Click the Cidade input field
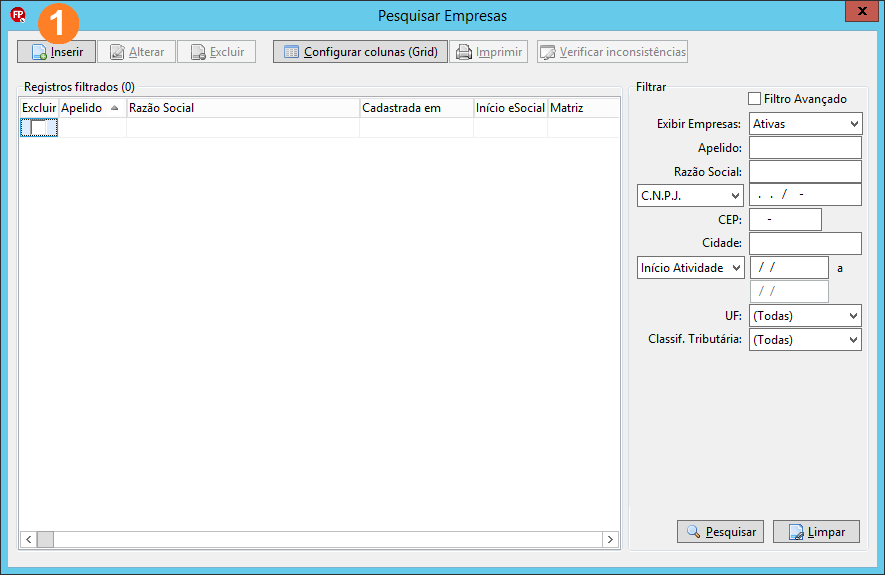885x575 pixels. pyautogui.click(x=805, y=243)
